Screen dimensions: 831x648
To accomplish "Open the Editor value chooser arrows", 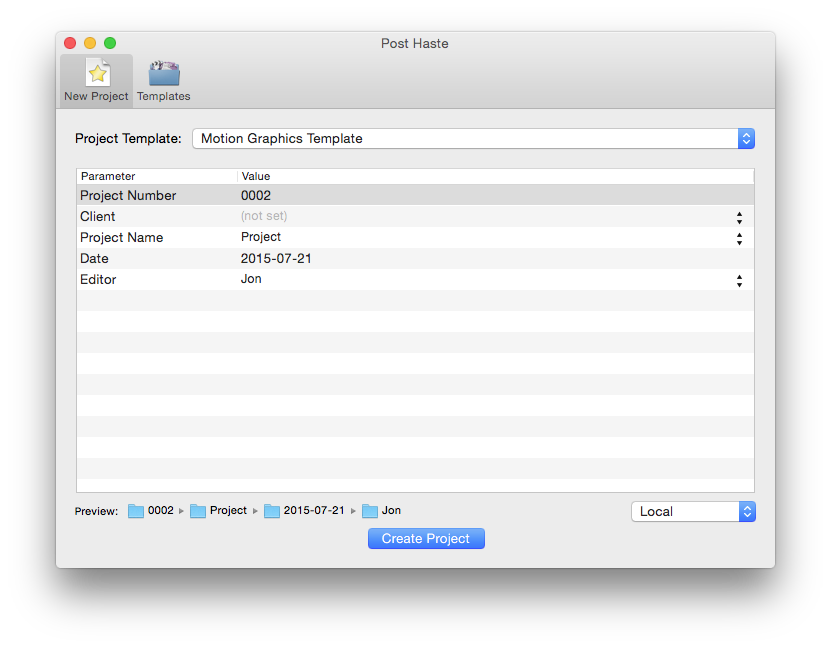I will [x=739, y=280].
